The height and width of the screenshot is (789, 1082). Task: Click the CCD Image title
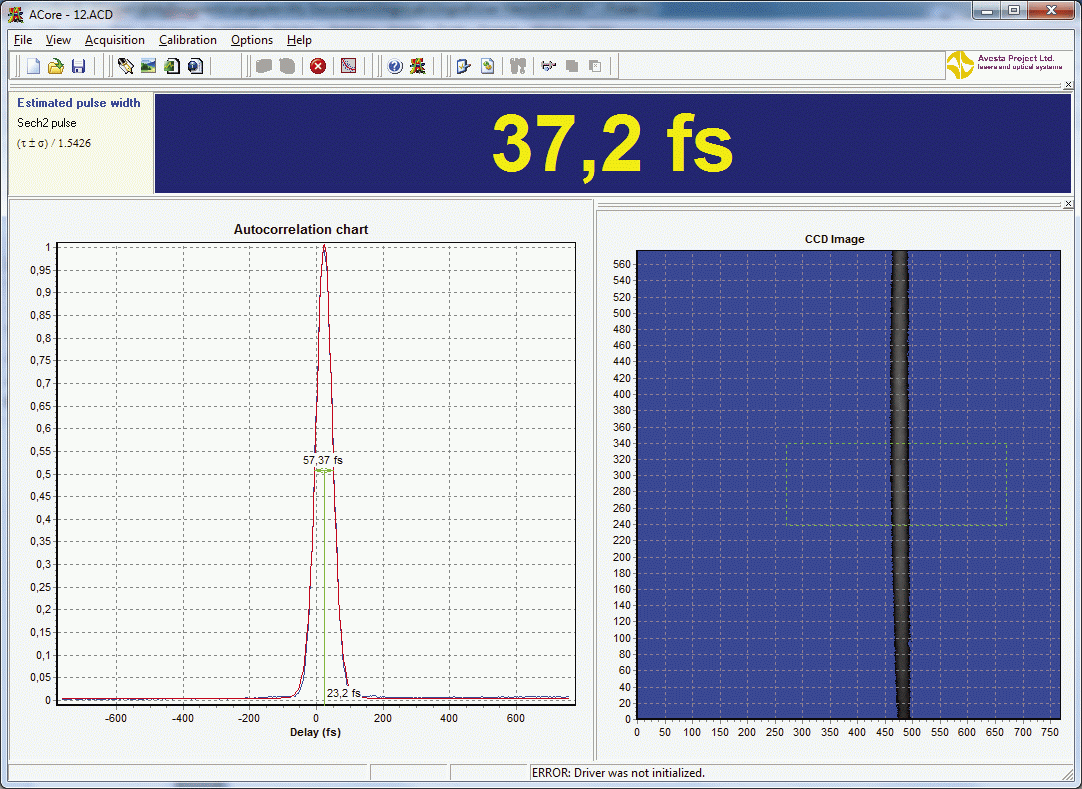point(834,239)
